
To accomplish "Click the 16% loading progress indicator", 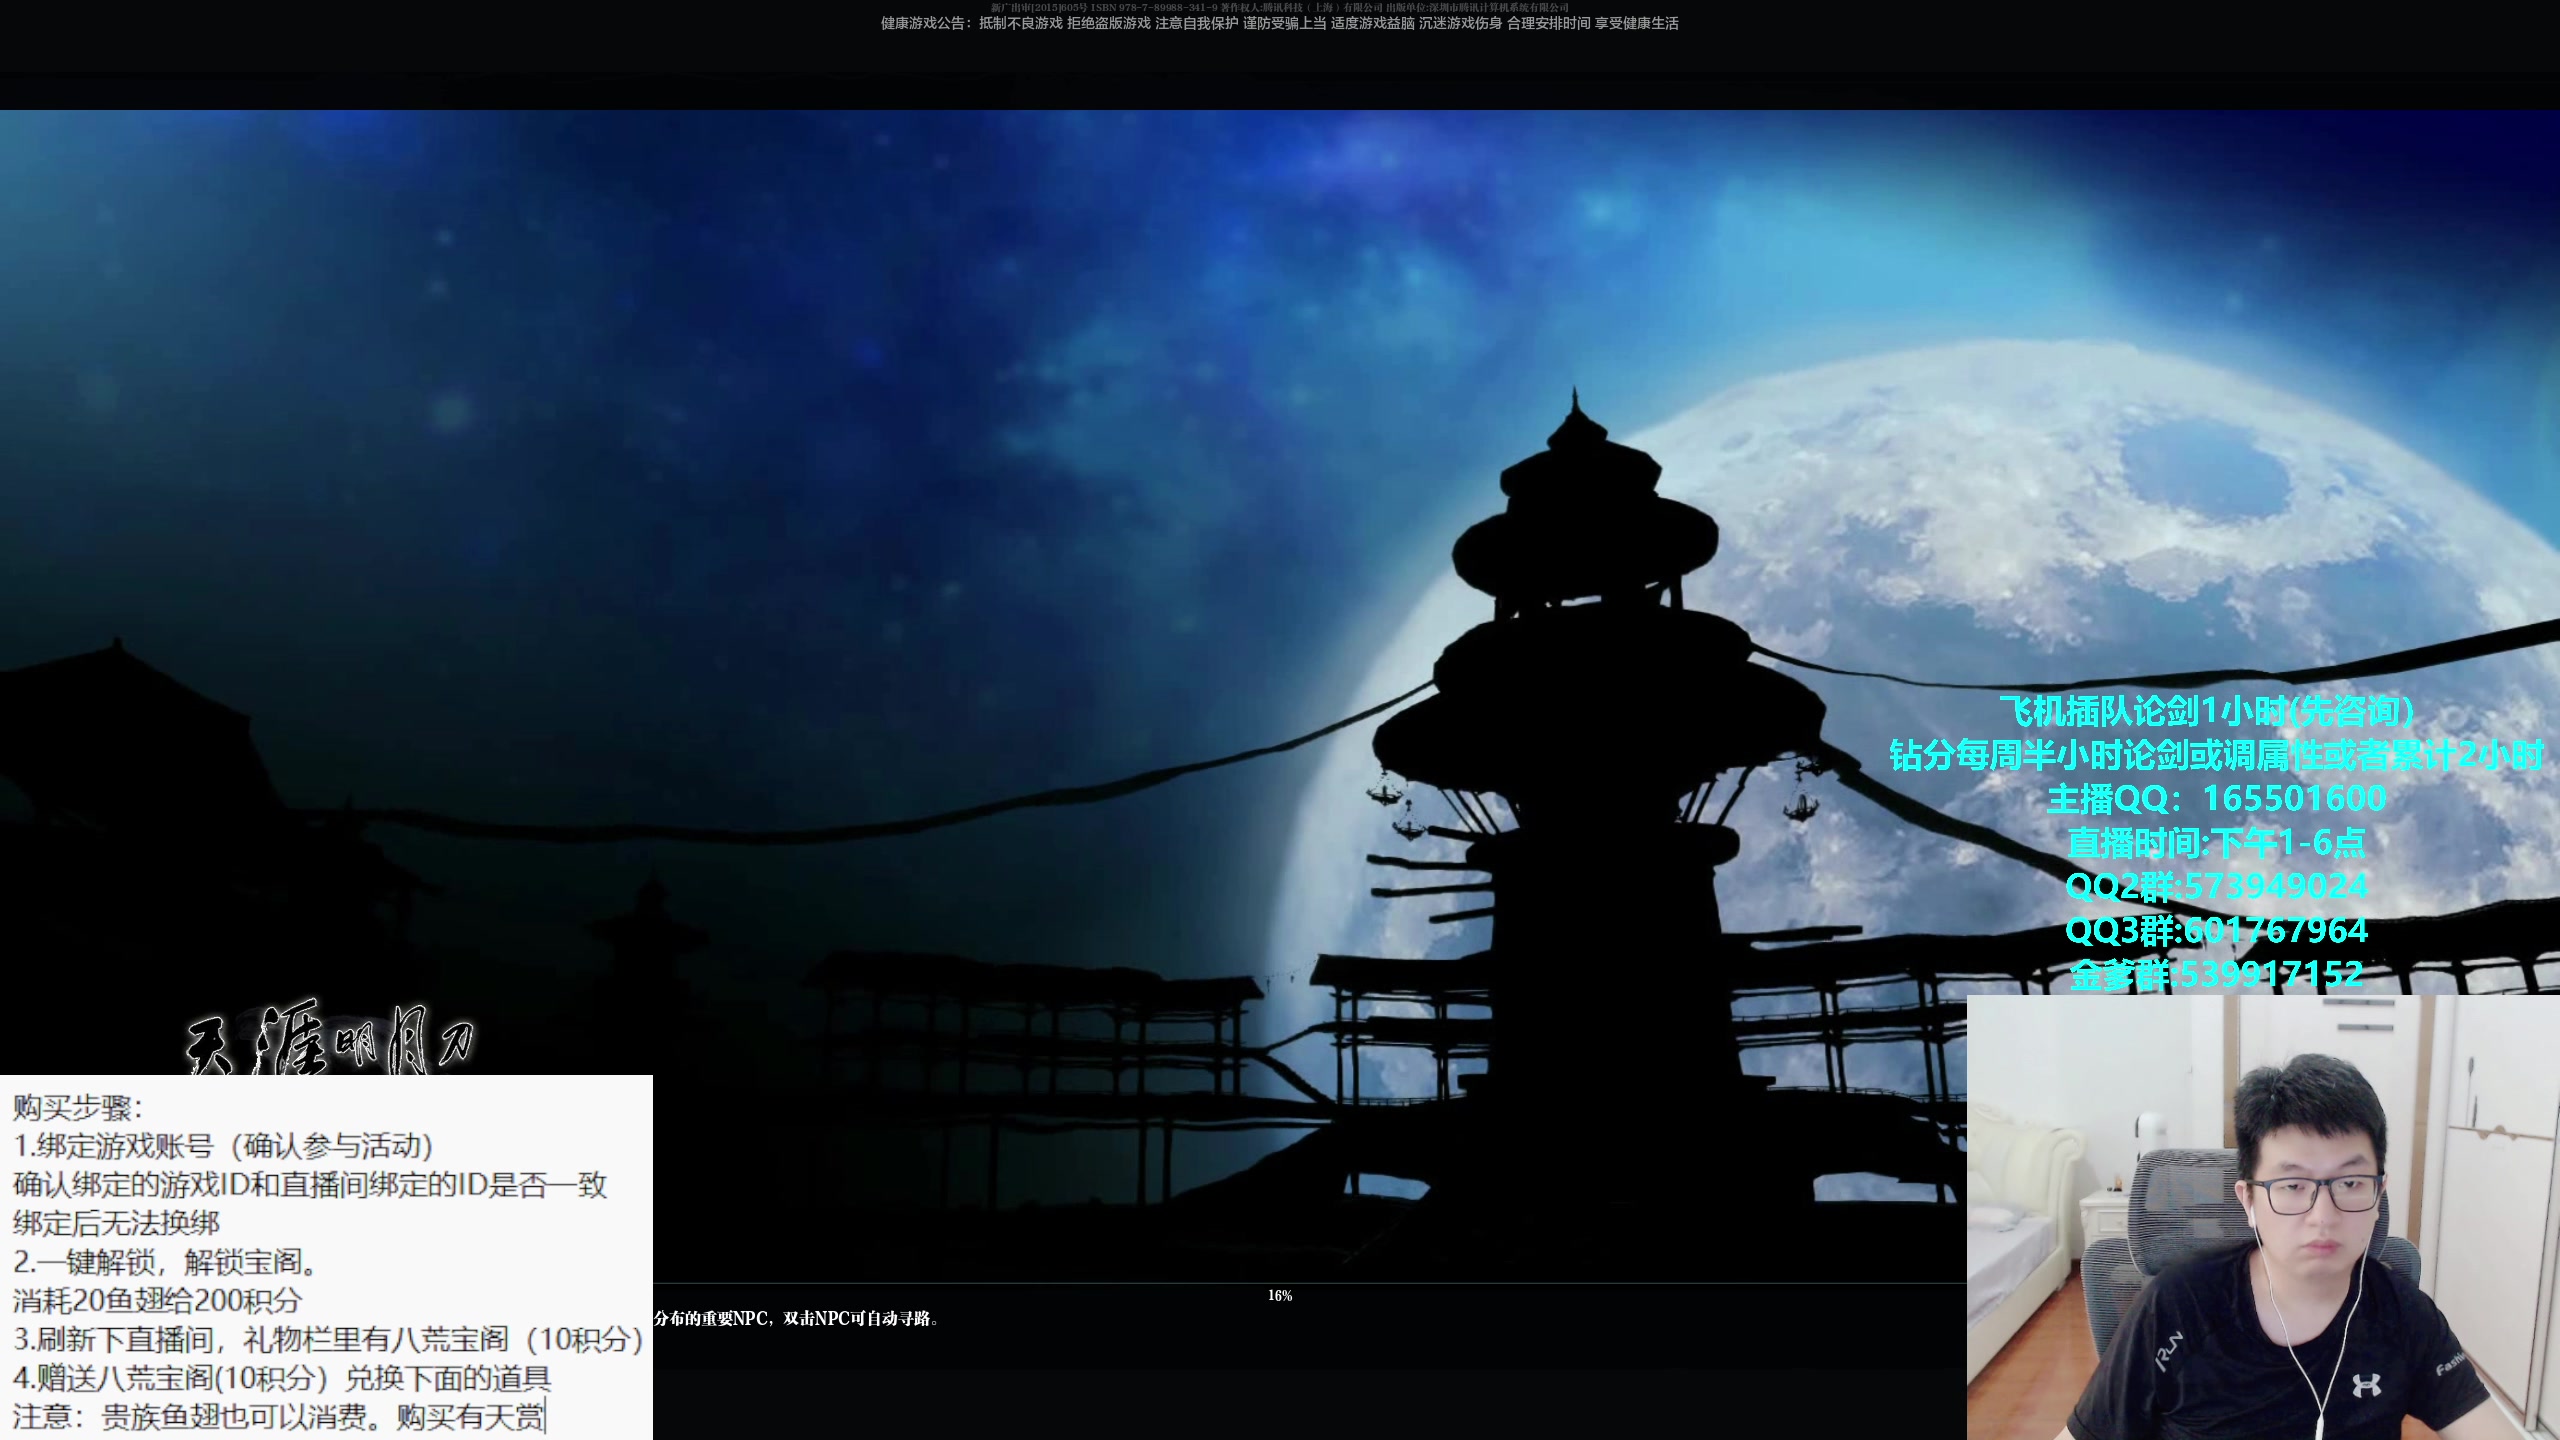I will click(x=1279, y=1295).
